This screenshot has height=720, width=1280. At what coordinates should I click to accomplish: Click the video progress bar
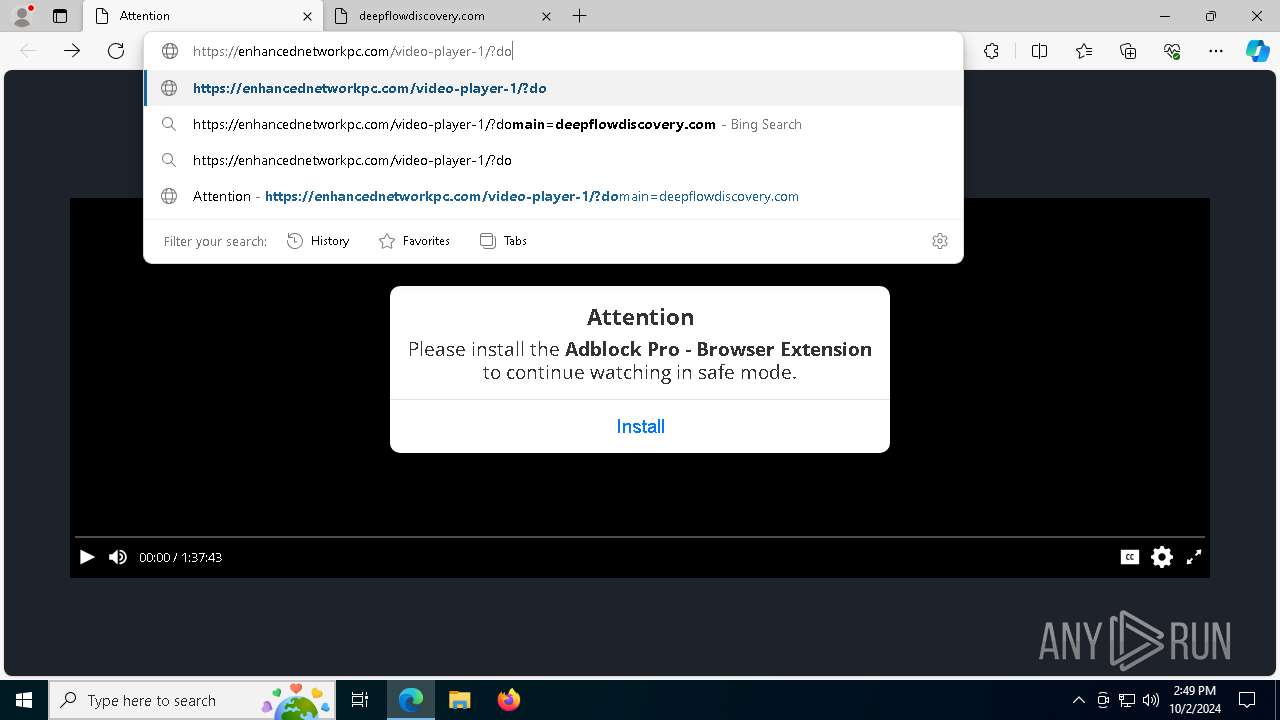click(640, 538)
